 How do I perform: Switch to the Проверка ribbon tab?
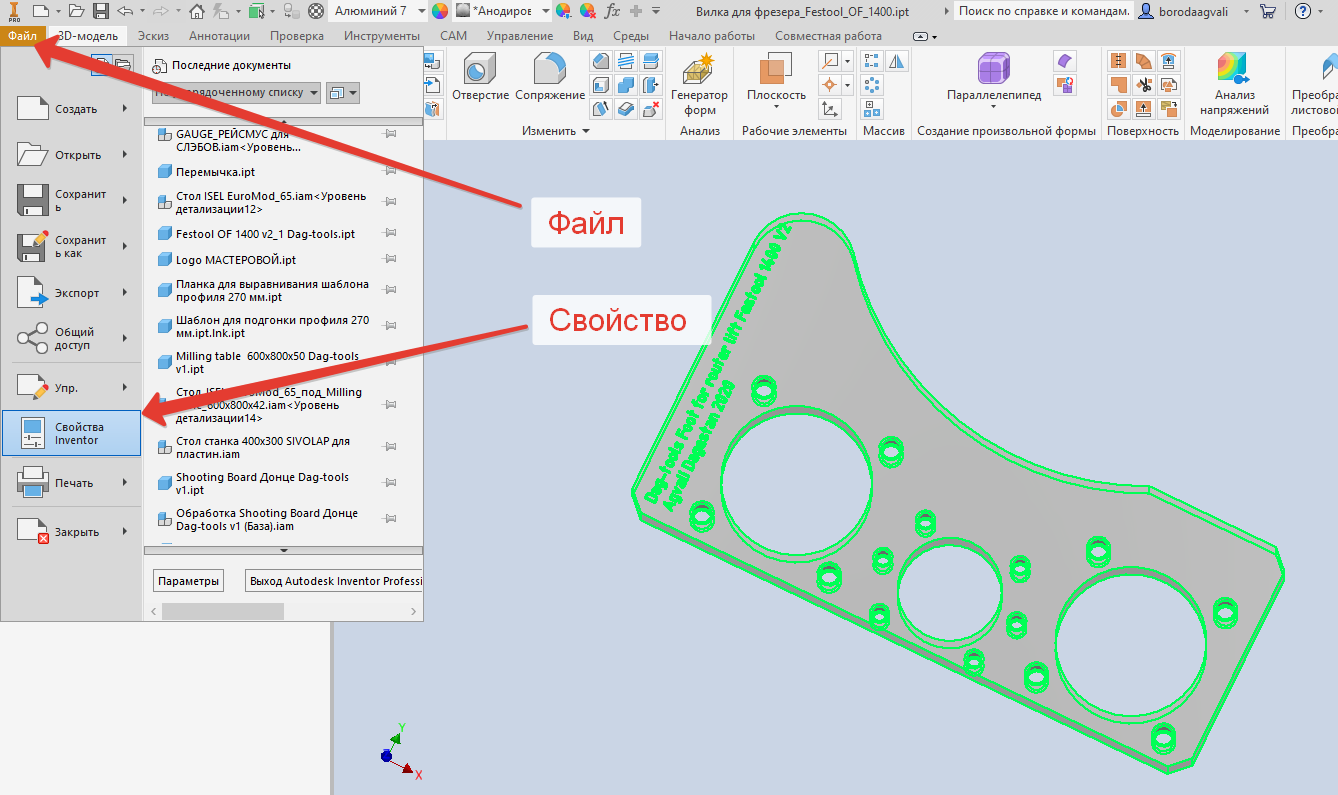[297, 36]
